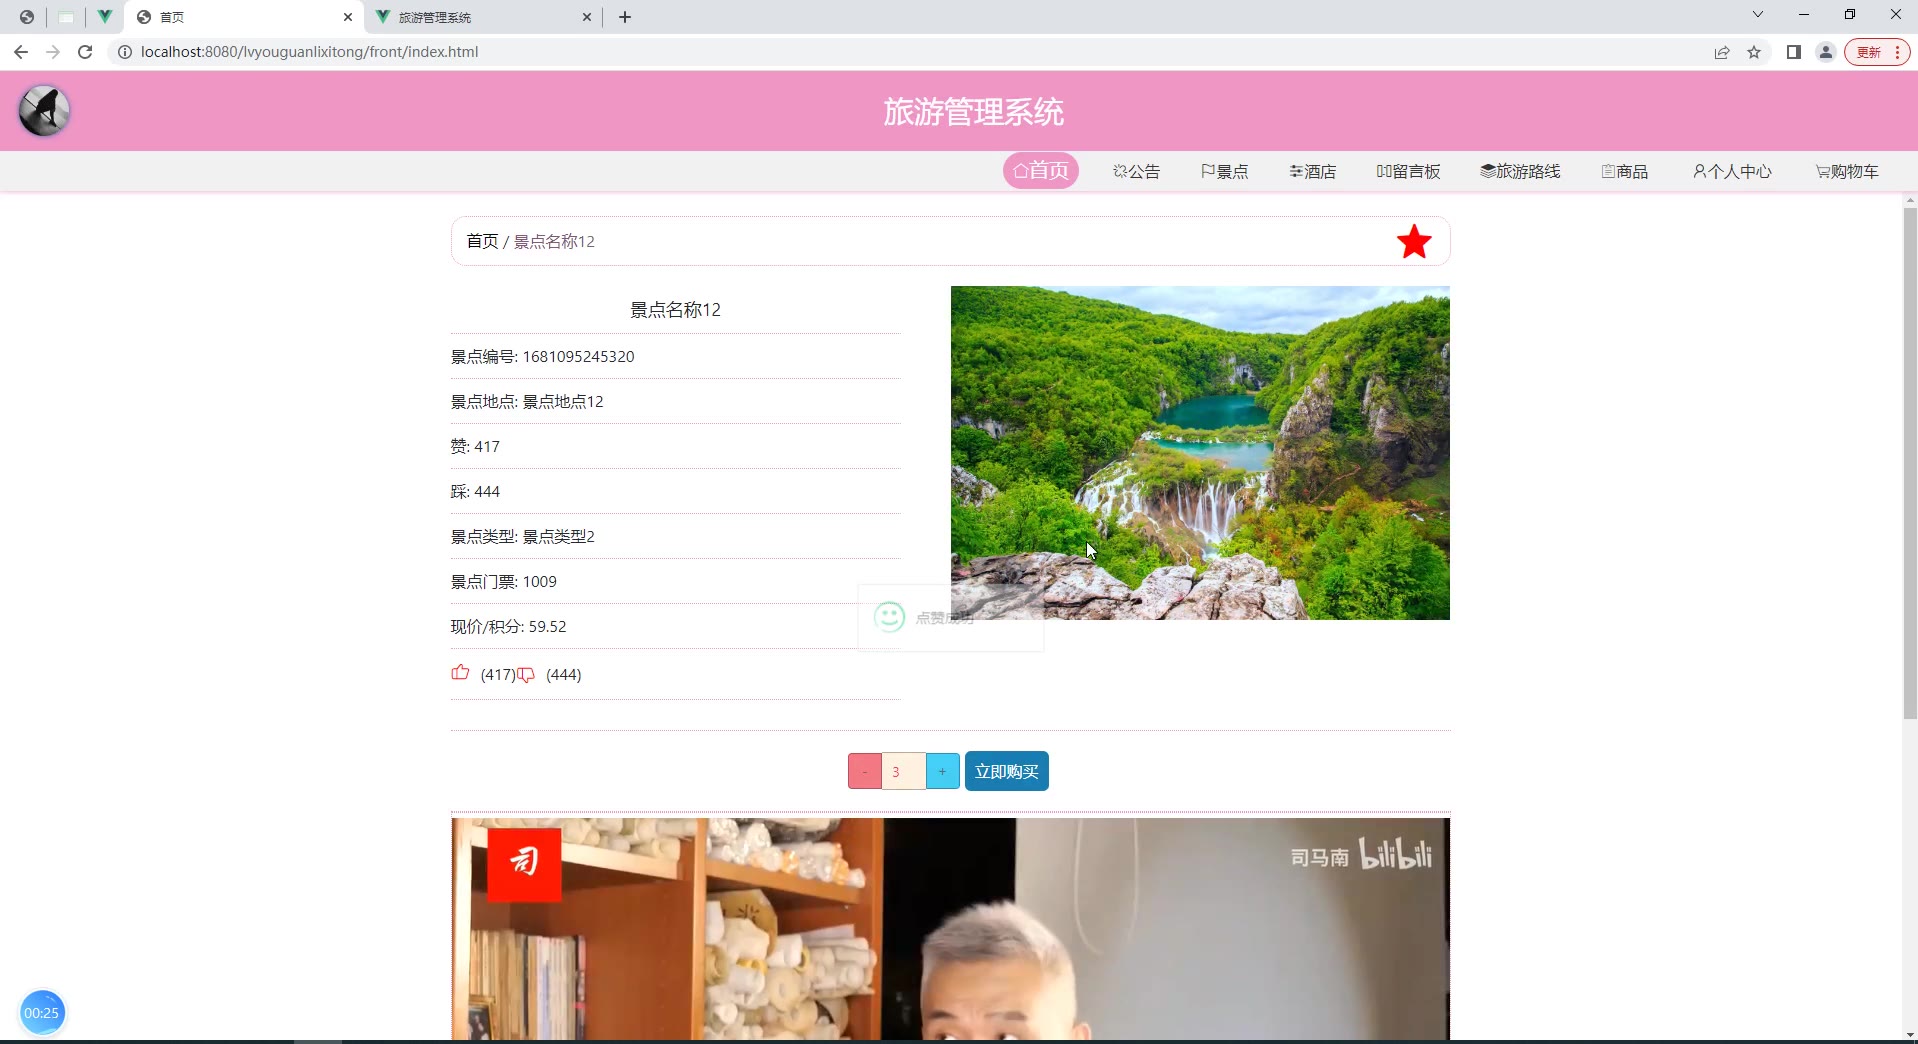
Task: Open the tab search chevron dropdown
Action: (1757, 15)
